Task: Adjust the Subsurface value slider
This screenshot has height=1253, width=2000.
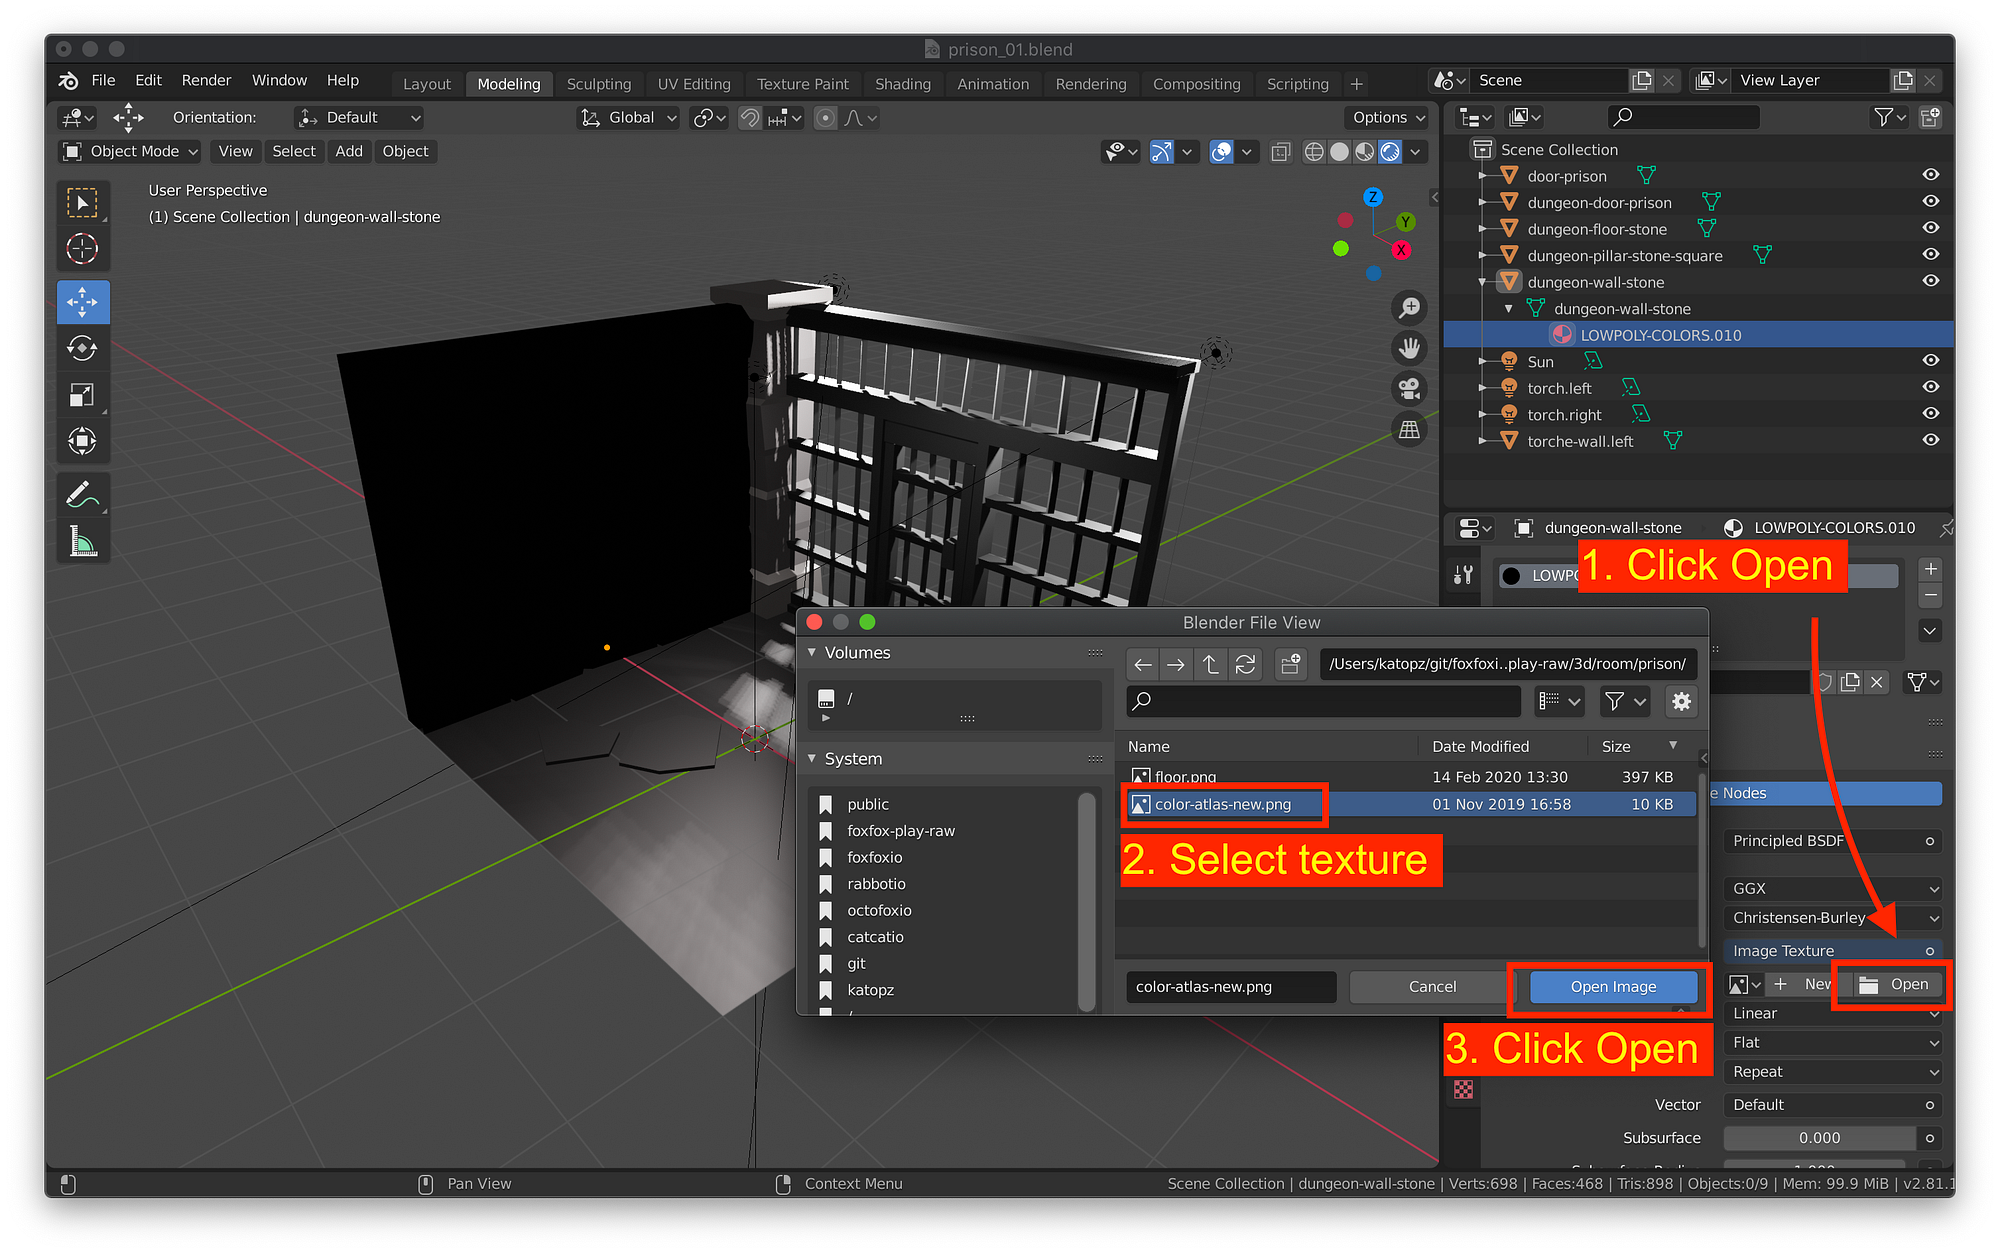Action: click(x=1820, y=1138)
